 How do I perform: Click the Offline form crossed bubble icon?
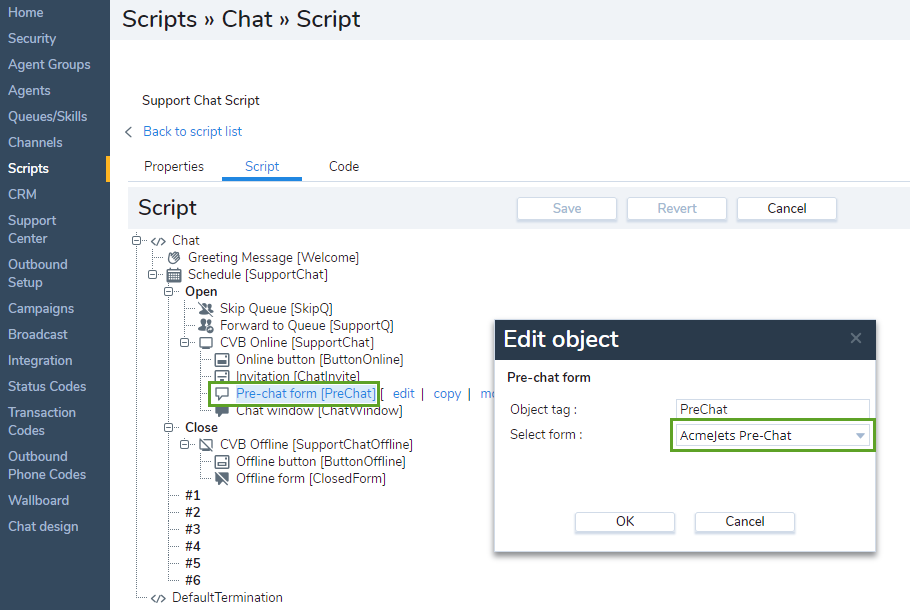(222, 479)
